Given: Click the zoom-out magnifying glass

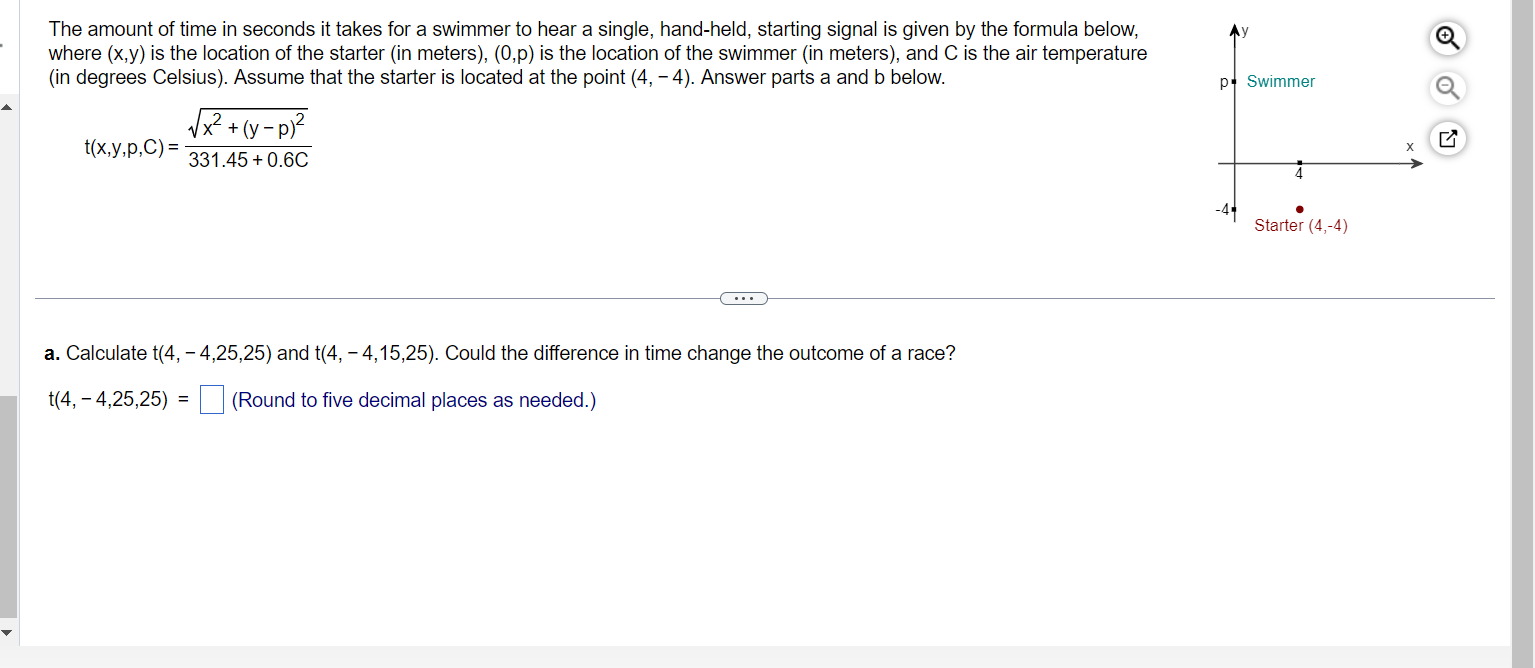Looking at the screenshot, I should pyautogui.click(x=1446, y=88).
